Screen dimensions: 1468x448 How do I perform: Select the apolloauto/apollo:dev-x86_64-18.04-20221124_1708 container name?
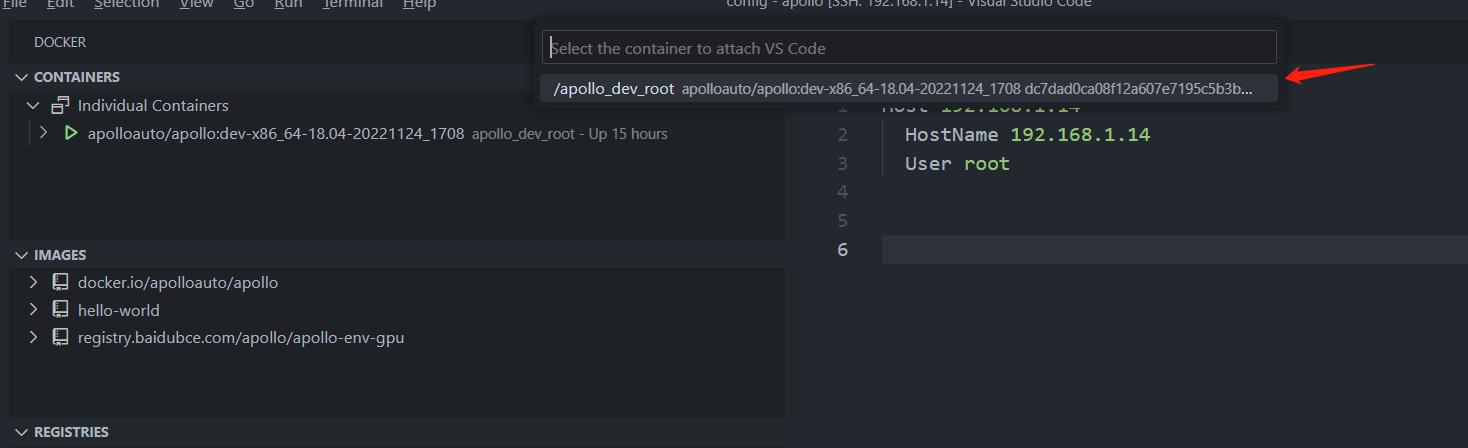276,133
